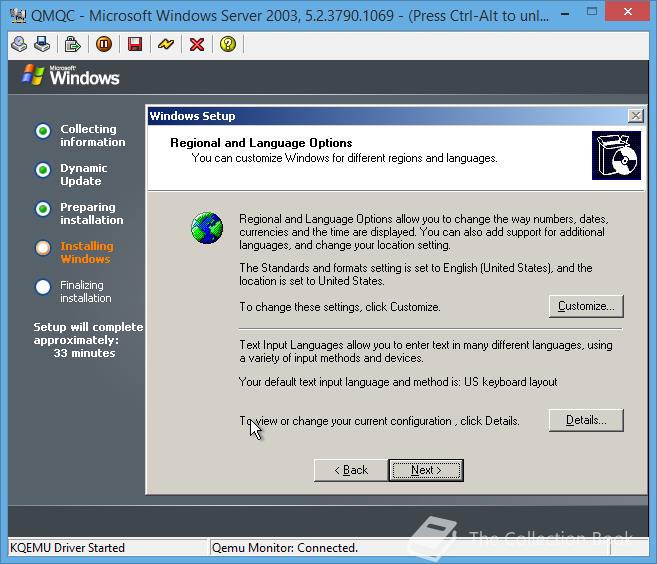This screenshot has height=564, width=657.
Task: Click the red X stop icon
Action: tap(197, 44)
